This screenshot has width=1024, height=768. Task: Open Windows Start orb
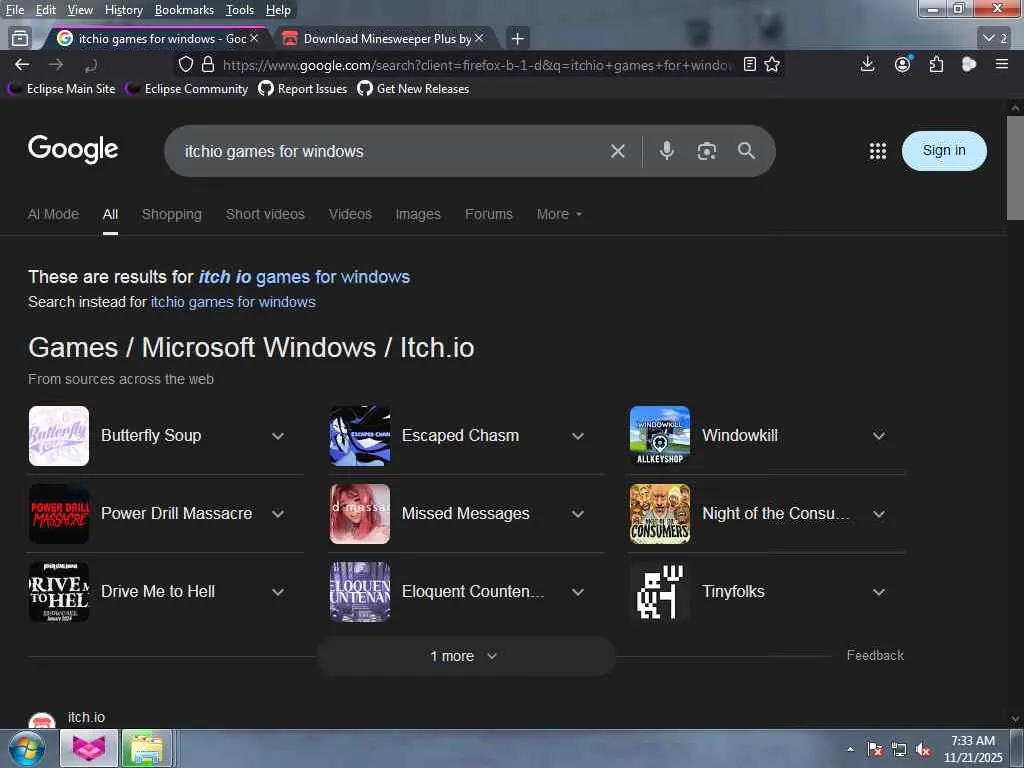pyautogui.click(x=27, y=748)
